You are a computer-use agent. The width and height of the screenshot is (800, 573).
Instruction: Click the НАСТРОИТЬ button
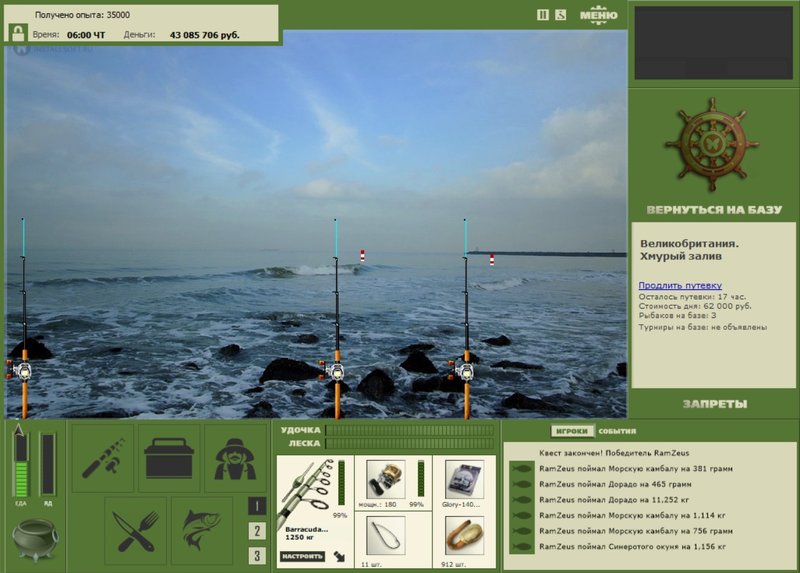point(302,556)
